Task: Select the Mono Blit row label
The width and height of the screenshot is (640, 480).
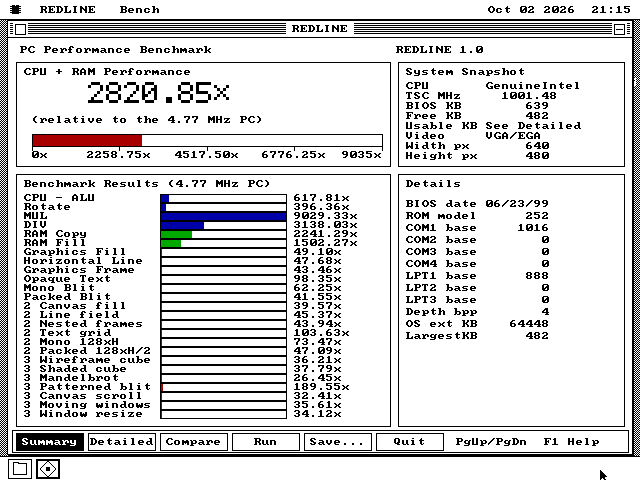Action: coord(59,288)
